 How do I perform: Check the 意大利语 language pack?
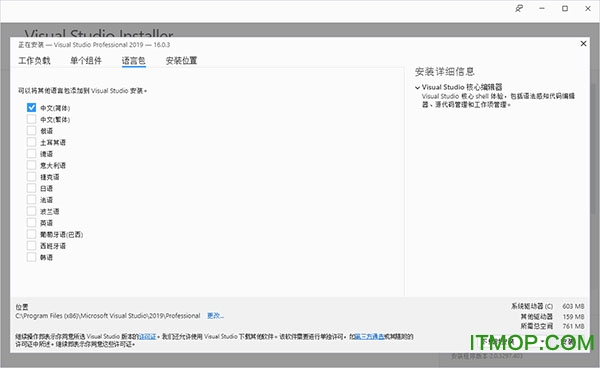coord(31,165)
